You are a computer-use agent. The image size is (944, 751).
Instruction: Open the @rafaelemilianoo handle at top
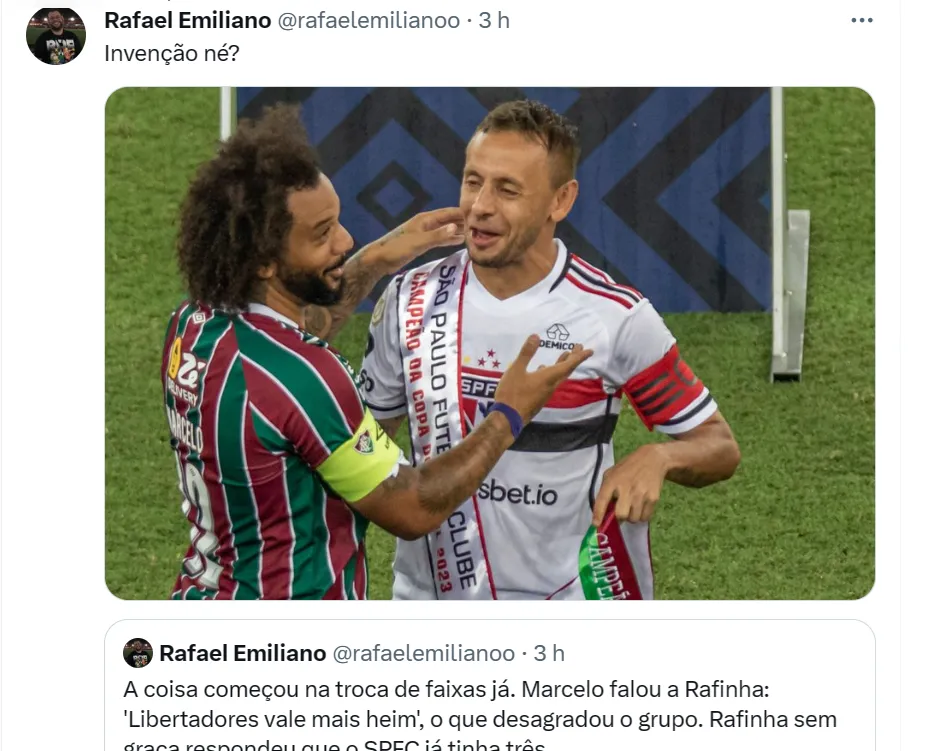point(368,20)
